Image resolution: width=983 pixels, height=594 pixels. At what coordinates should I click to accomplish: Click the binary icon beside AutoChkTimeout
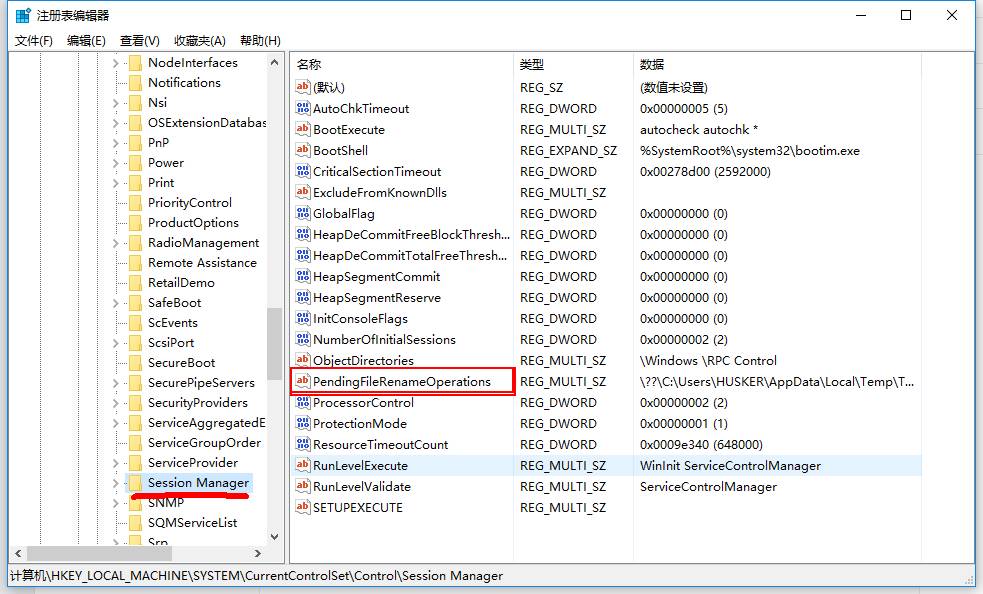pyautogui.click(x=304, y=108)
